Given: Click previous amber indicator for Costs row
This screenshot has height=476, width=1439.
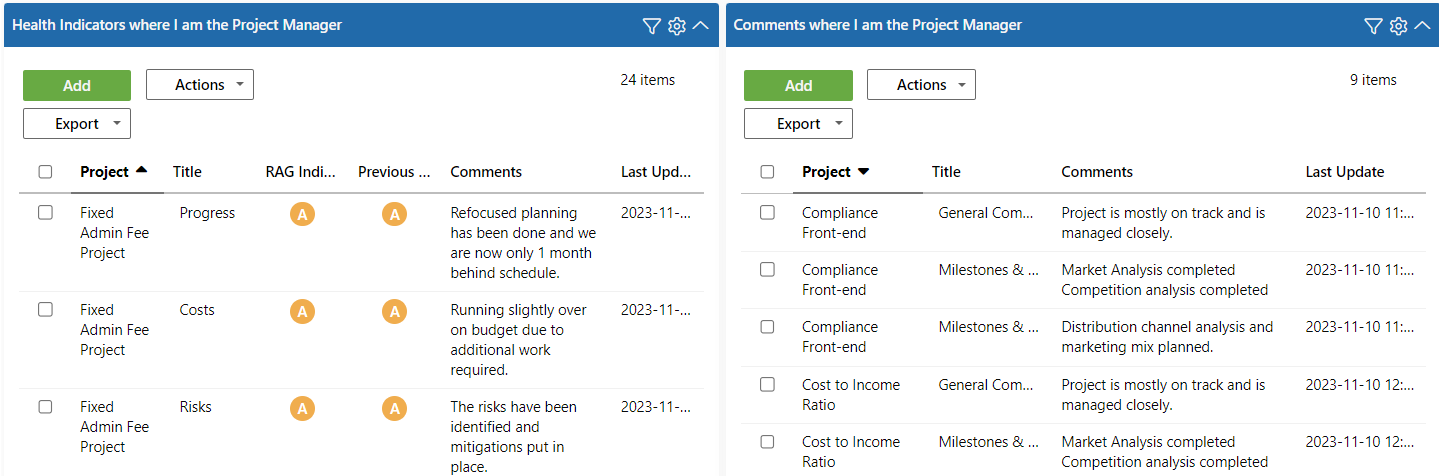Looking at the screenshot, I should pyautogui.click(x=395, y=311).
